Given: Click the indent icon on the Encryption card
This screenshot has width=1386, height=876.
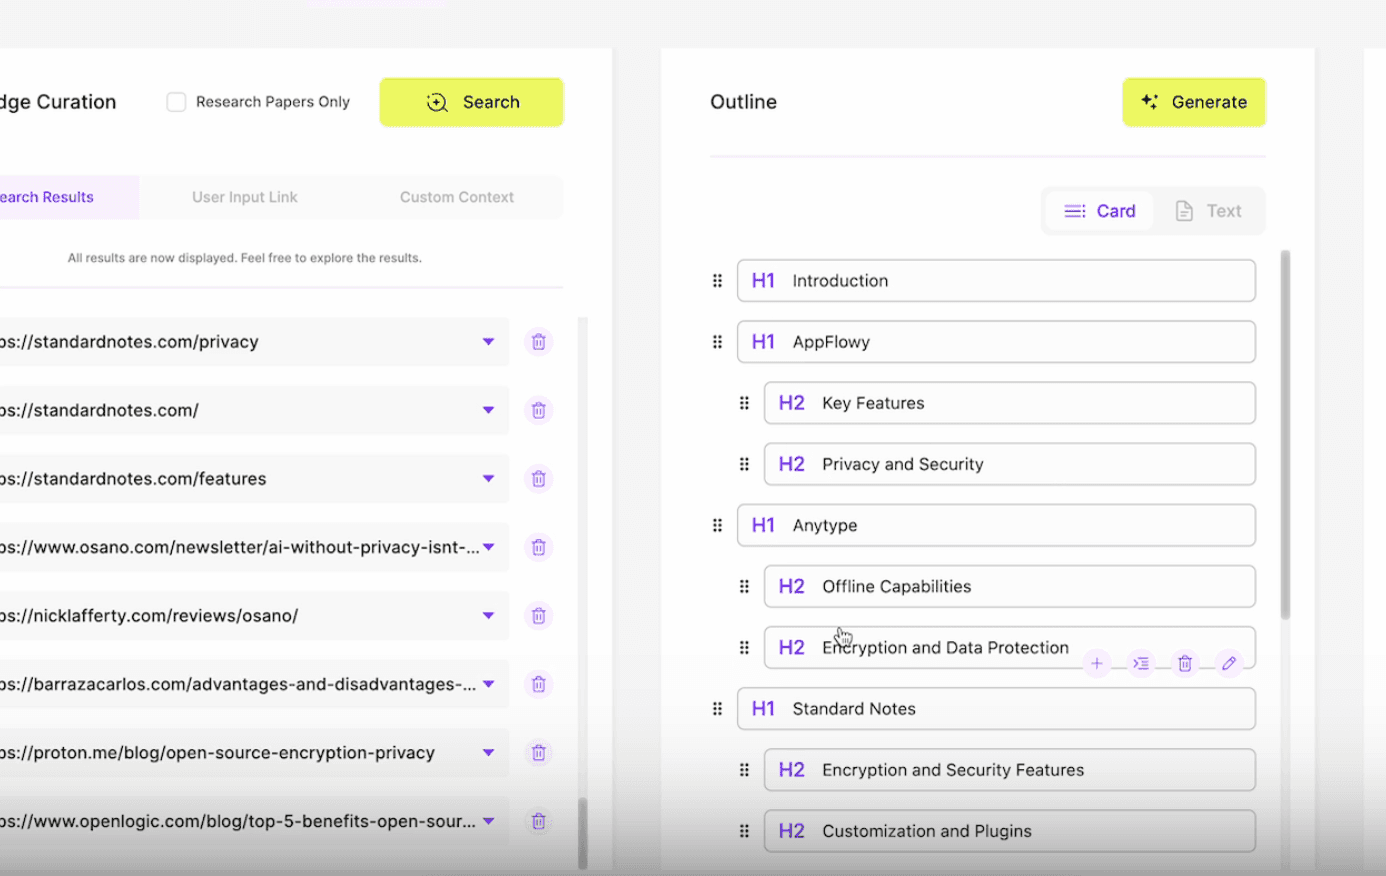Looking at the screenshot, I should (x=1141, y=663).
